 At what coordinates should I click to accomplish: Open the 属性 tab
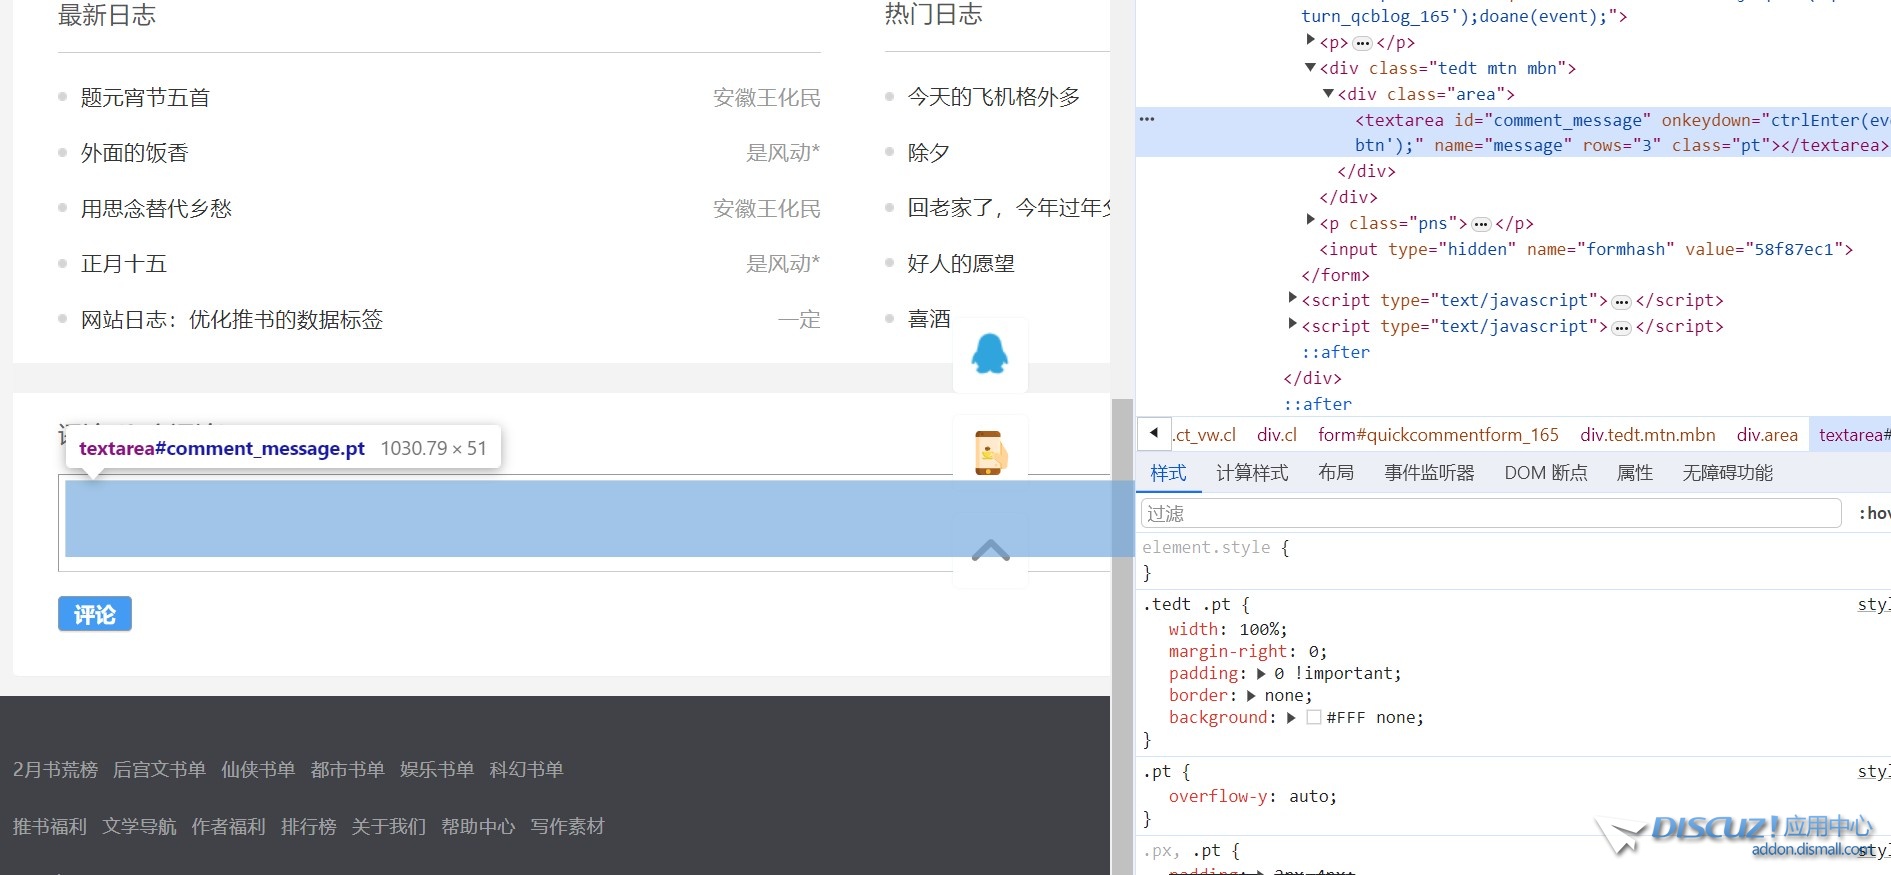point(1635,473)
